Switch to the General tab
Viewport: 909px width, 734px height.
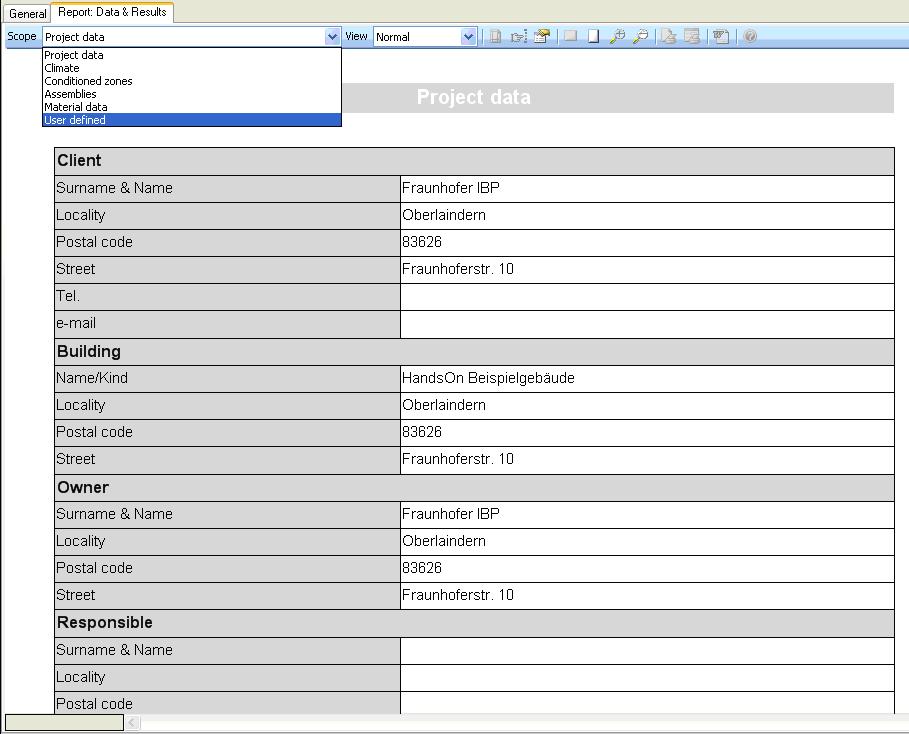(27, 13)
